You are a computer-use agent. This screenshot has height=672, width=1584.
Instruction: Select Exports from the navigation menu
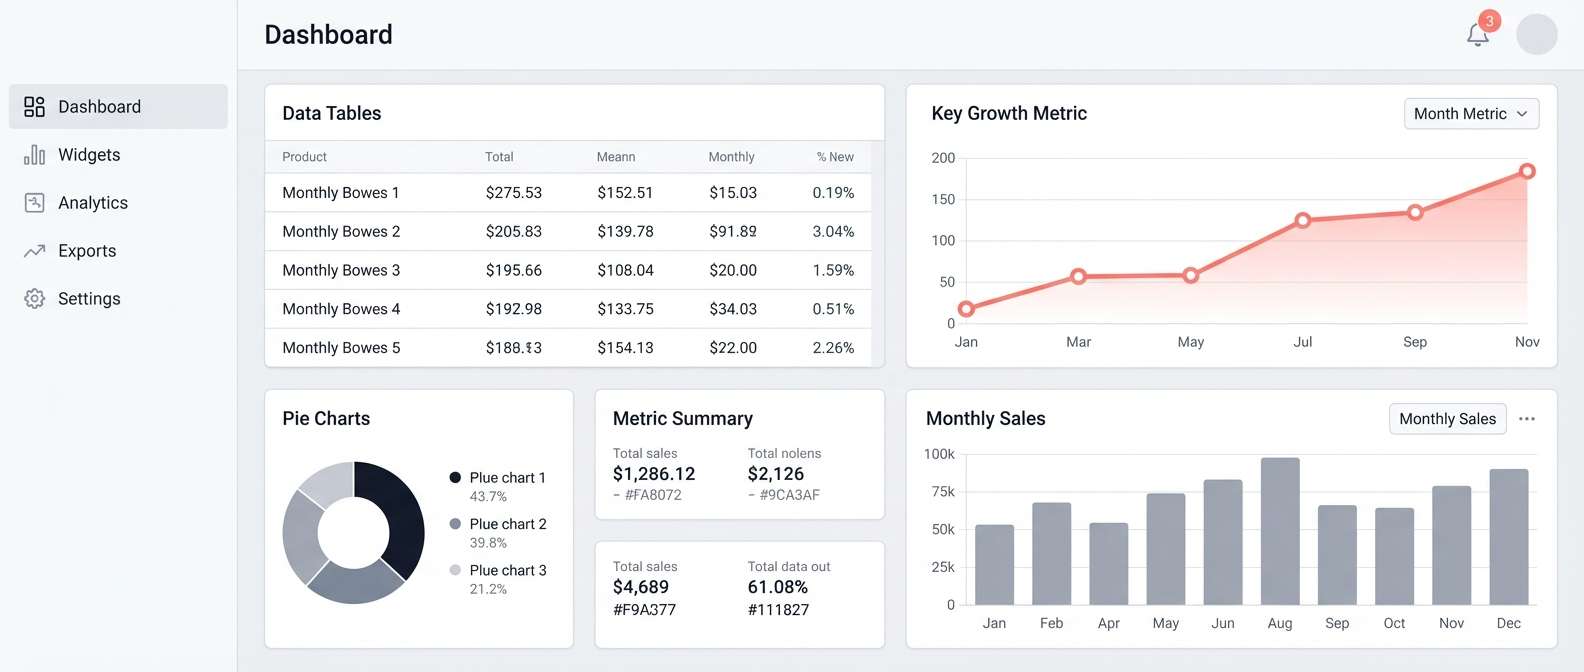pyautogui.click(x=86, y=250)
